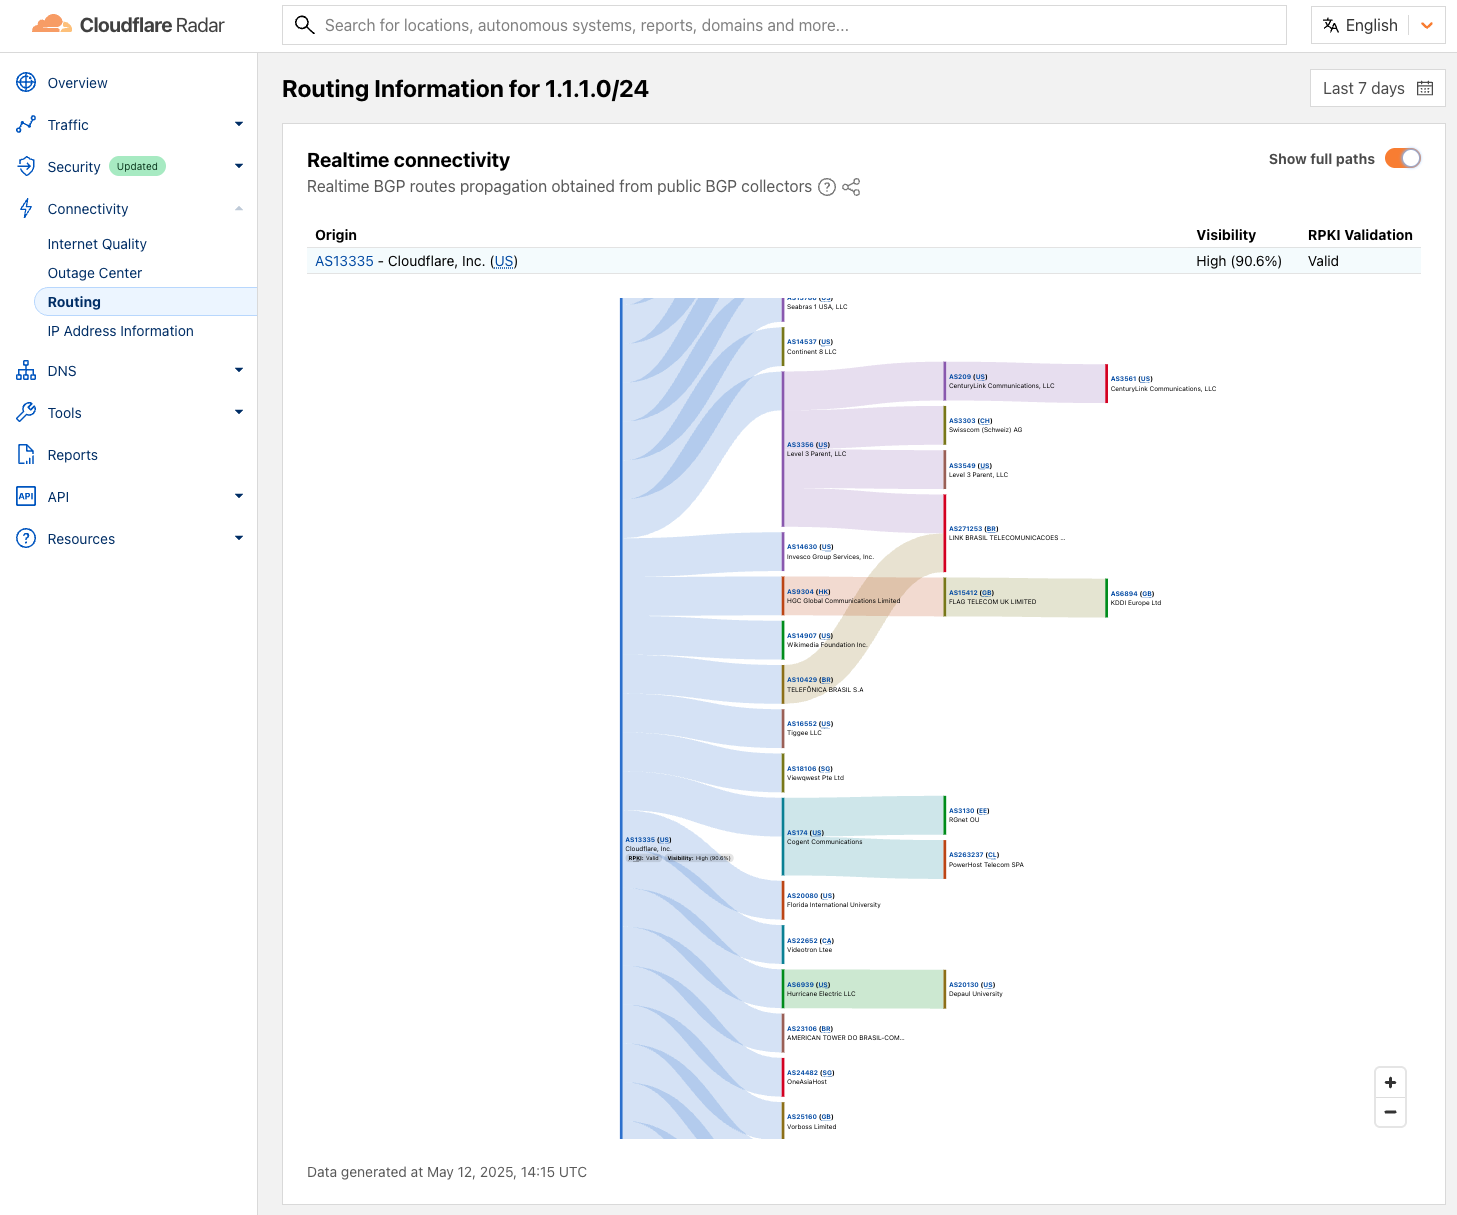Image resolution: width=1457 pixels, height=1215 pixels.
Task: Open AS263237 PowerHost Telecom link
Action: 966,855
